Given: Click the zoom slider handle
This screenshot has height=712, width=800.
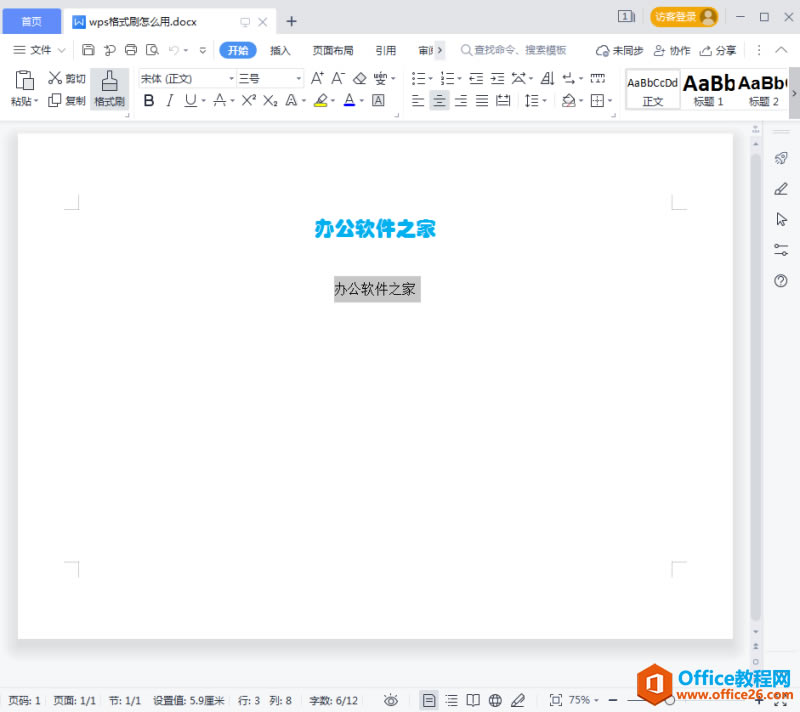Looking at the screenshot, I should [x=670, y=700].
